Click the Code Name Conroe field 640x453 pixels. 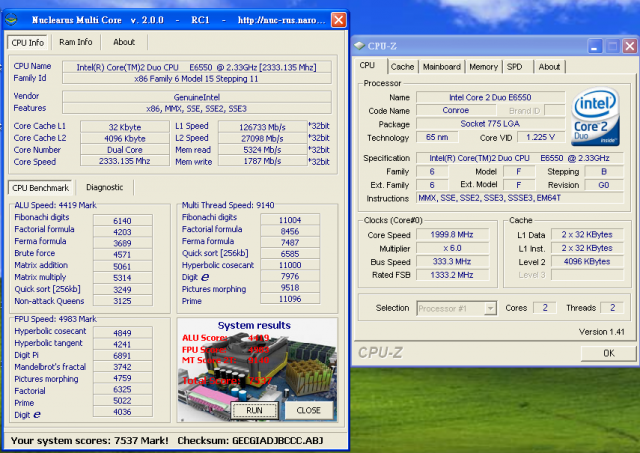456,110
